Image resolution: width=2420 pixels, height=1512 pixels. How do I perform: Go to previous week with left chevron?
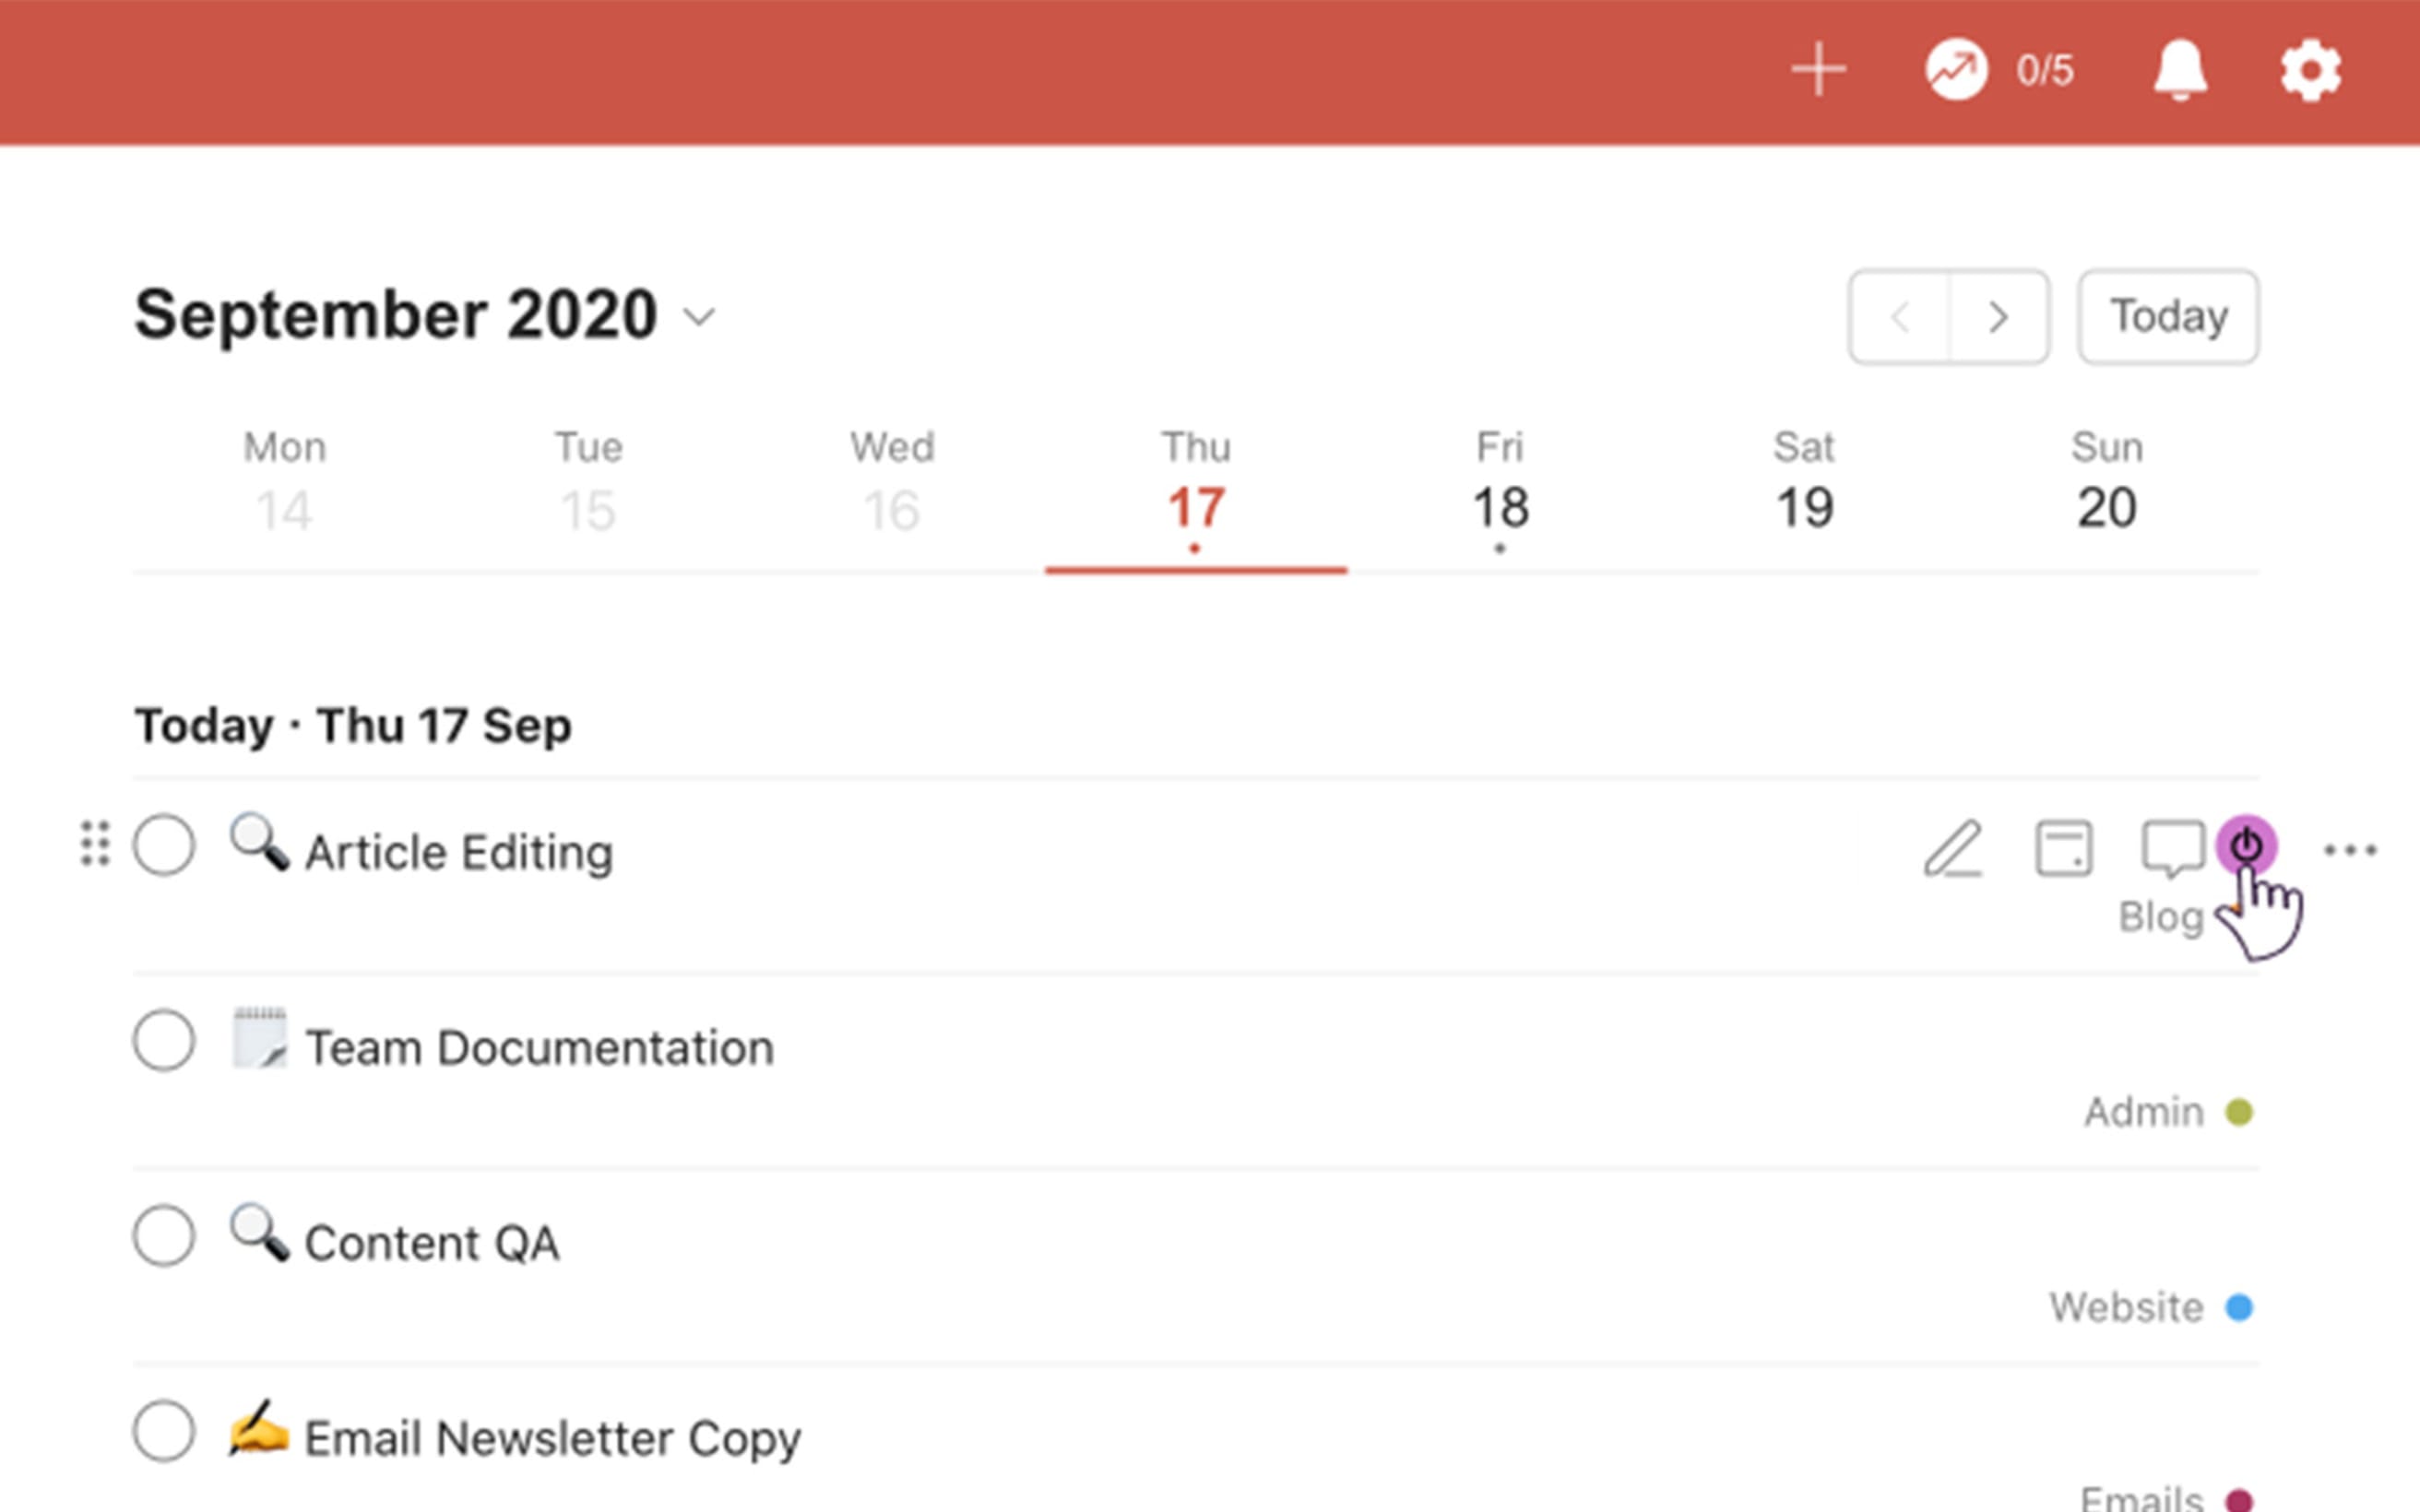(1900, 317)
